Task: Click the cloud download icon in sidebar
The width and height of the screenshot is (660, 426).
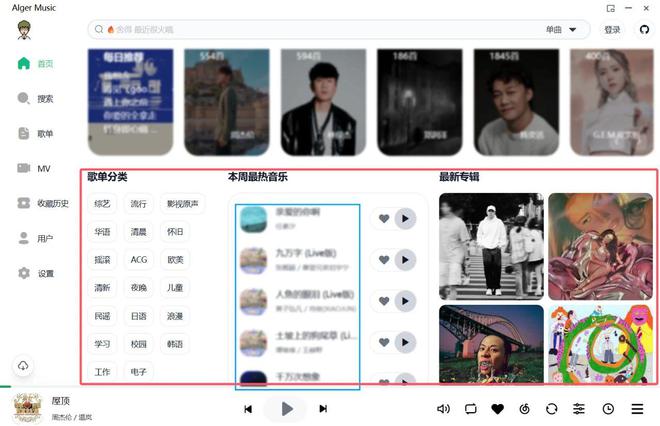Action: [x=23, y=367]
